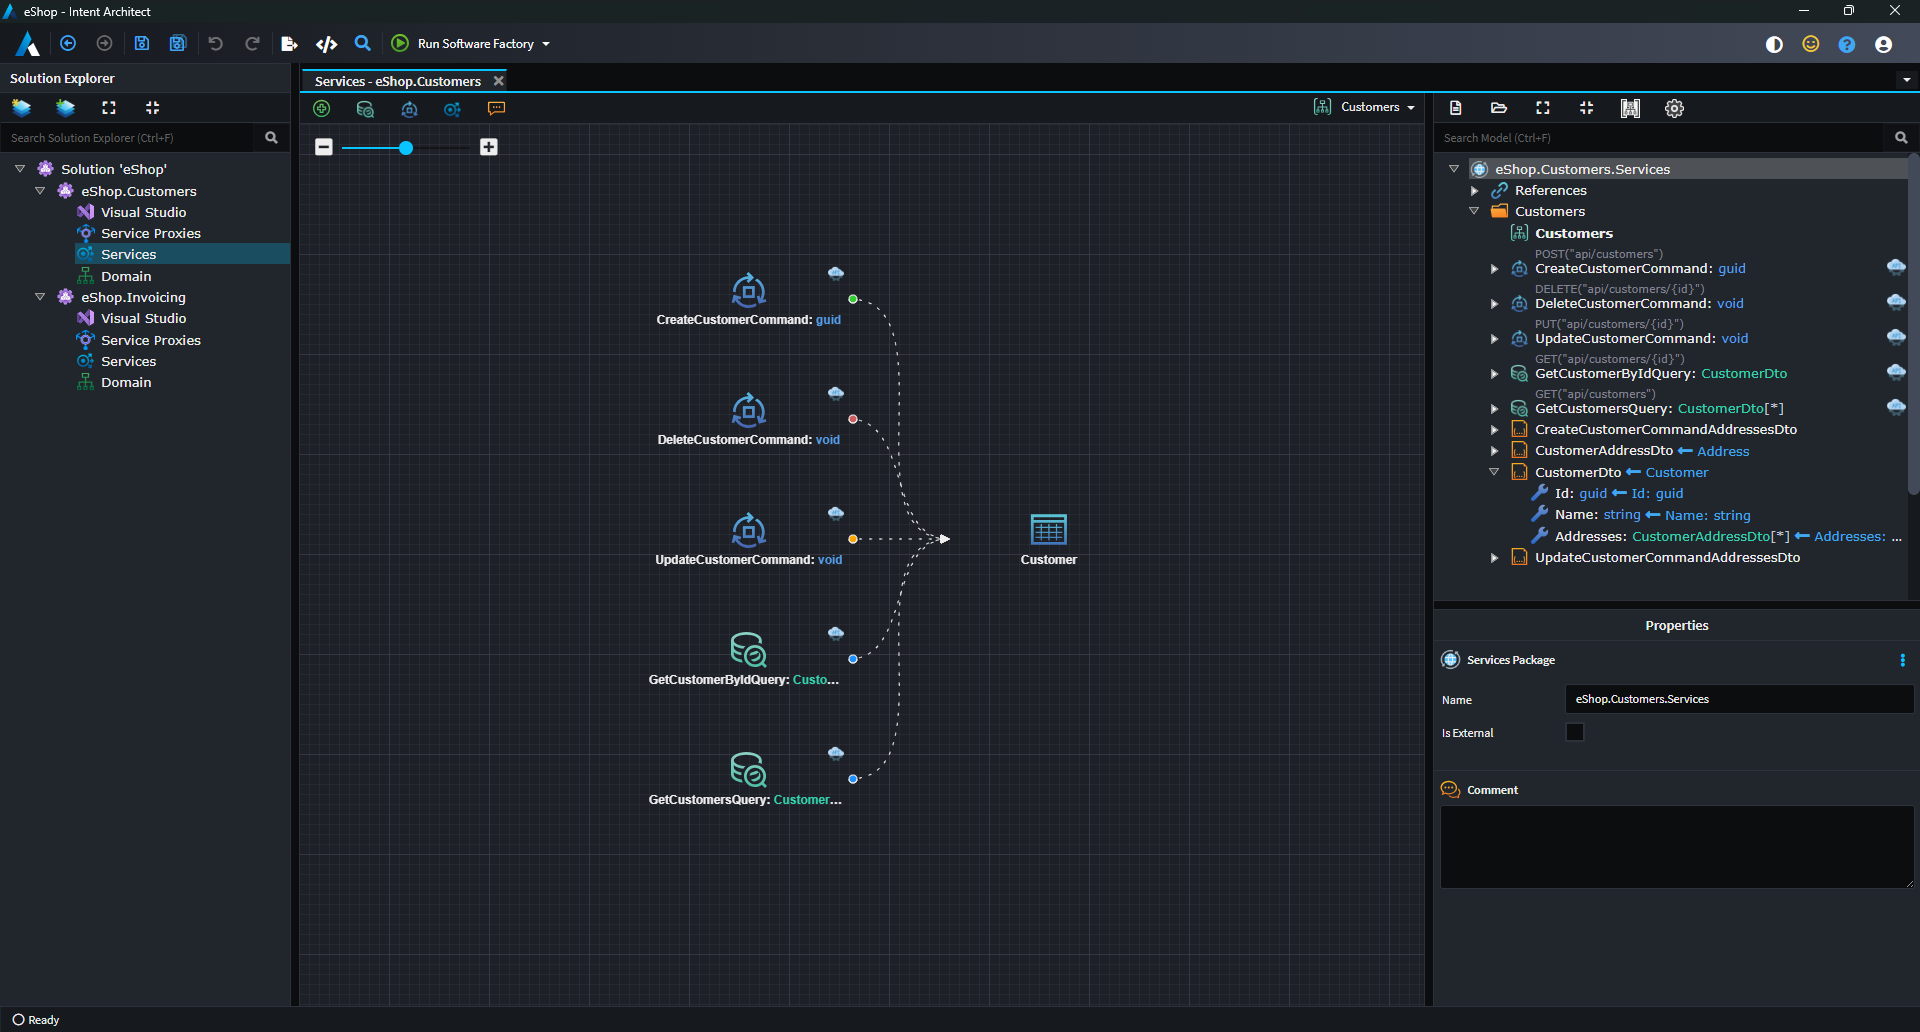
Task: Click the open folder icon in model panel
Action: [x=1499, y=108]
